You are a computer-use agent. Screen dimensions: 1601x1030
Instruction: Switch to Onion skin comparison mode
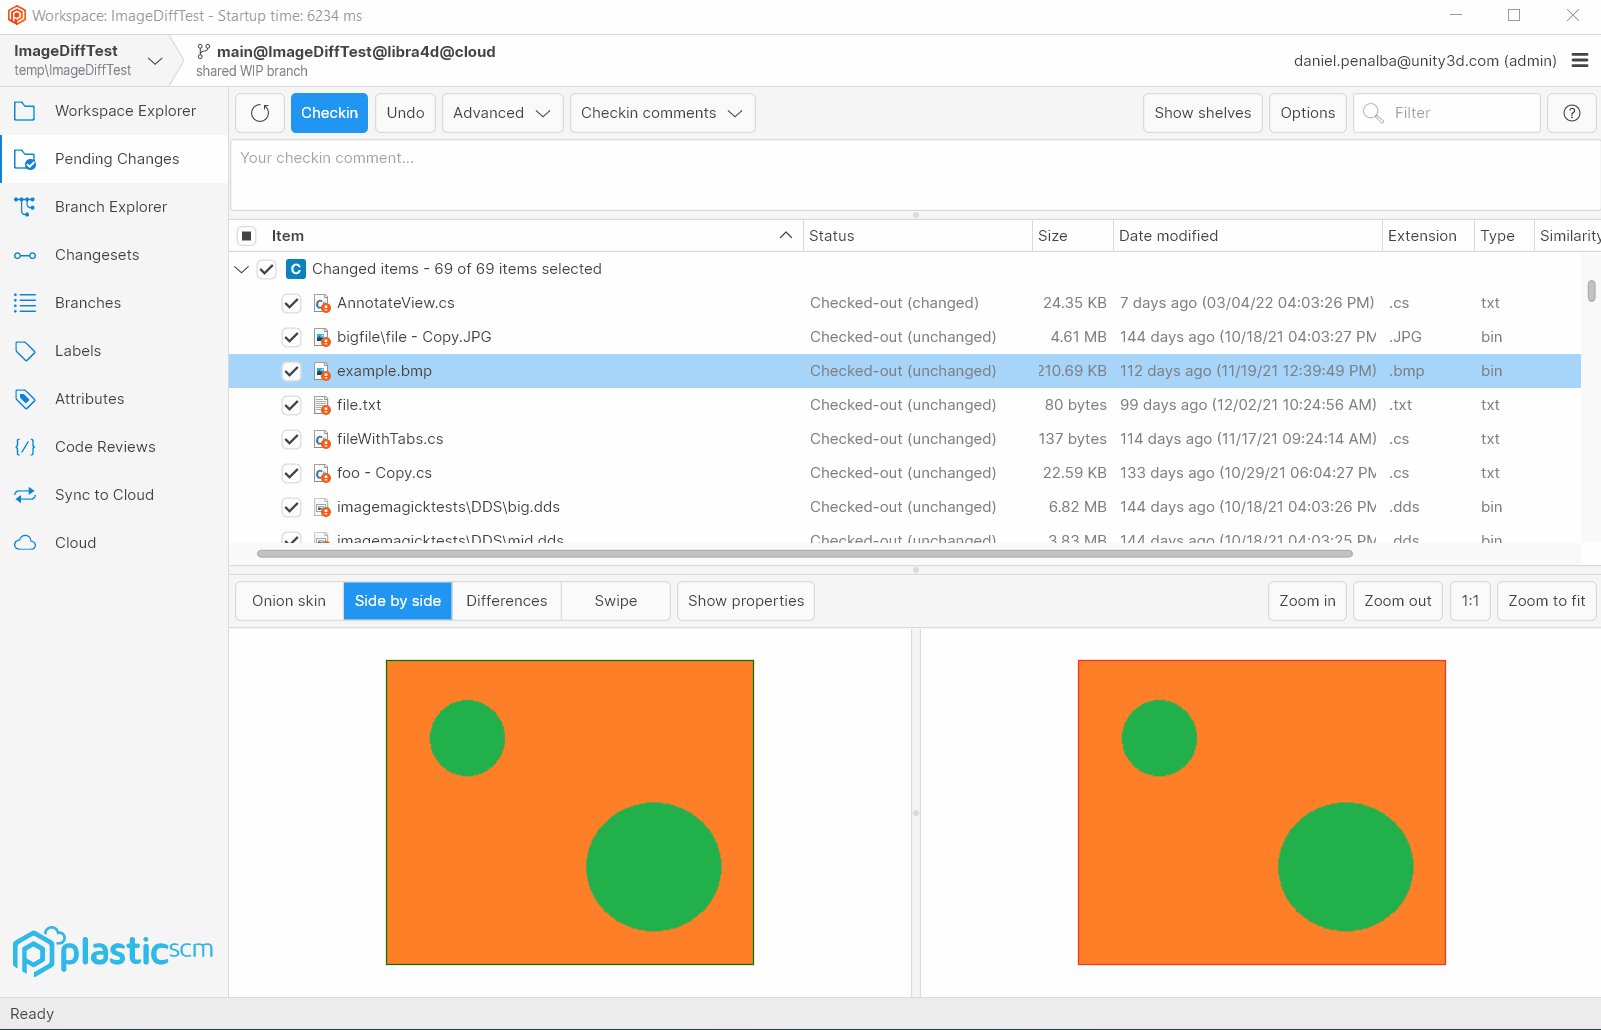tap(288, 600)
